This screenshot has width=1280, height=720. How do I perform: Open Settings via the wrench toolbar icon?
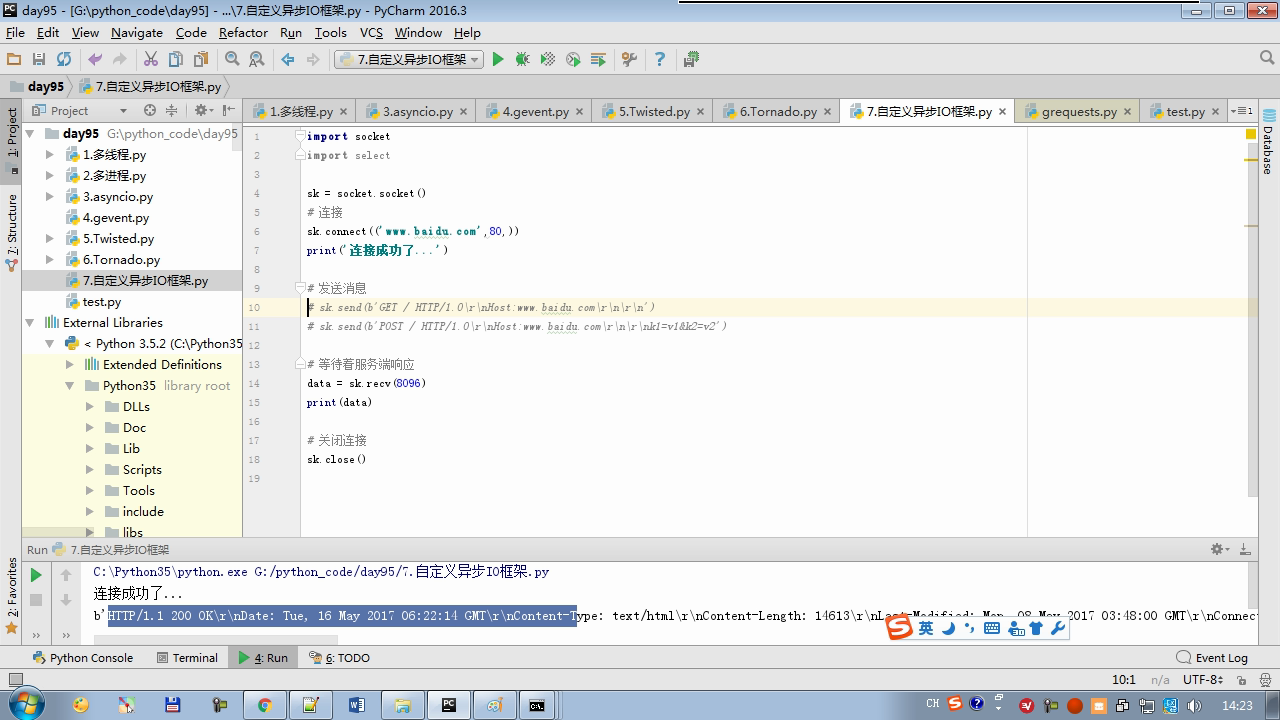click(629, 60)
